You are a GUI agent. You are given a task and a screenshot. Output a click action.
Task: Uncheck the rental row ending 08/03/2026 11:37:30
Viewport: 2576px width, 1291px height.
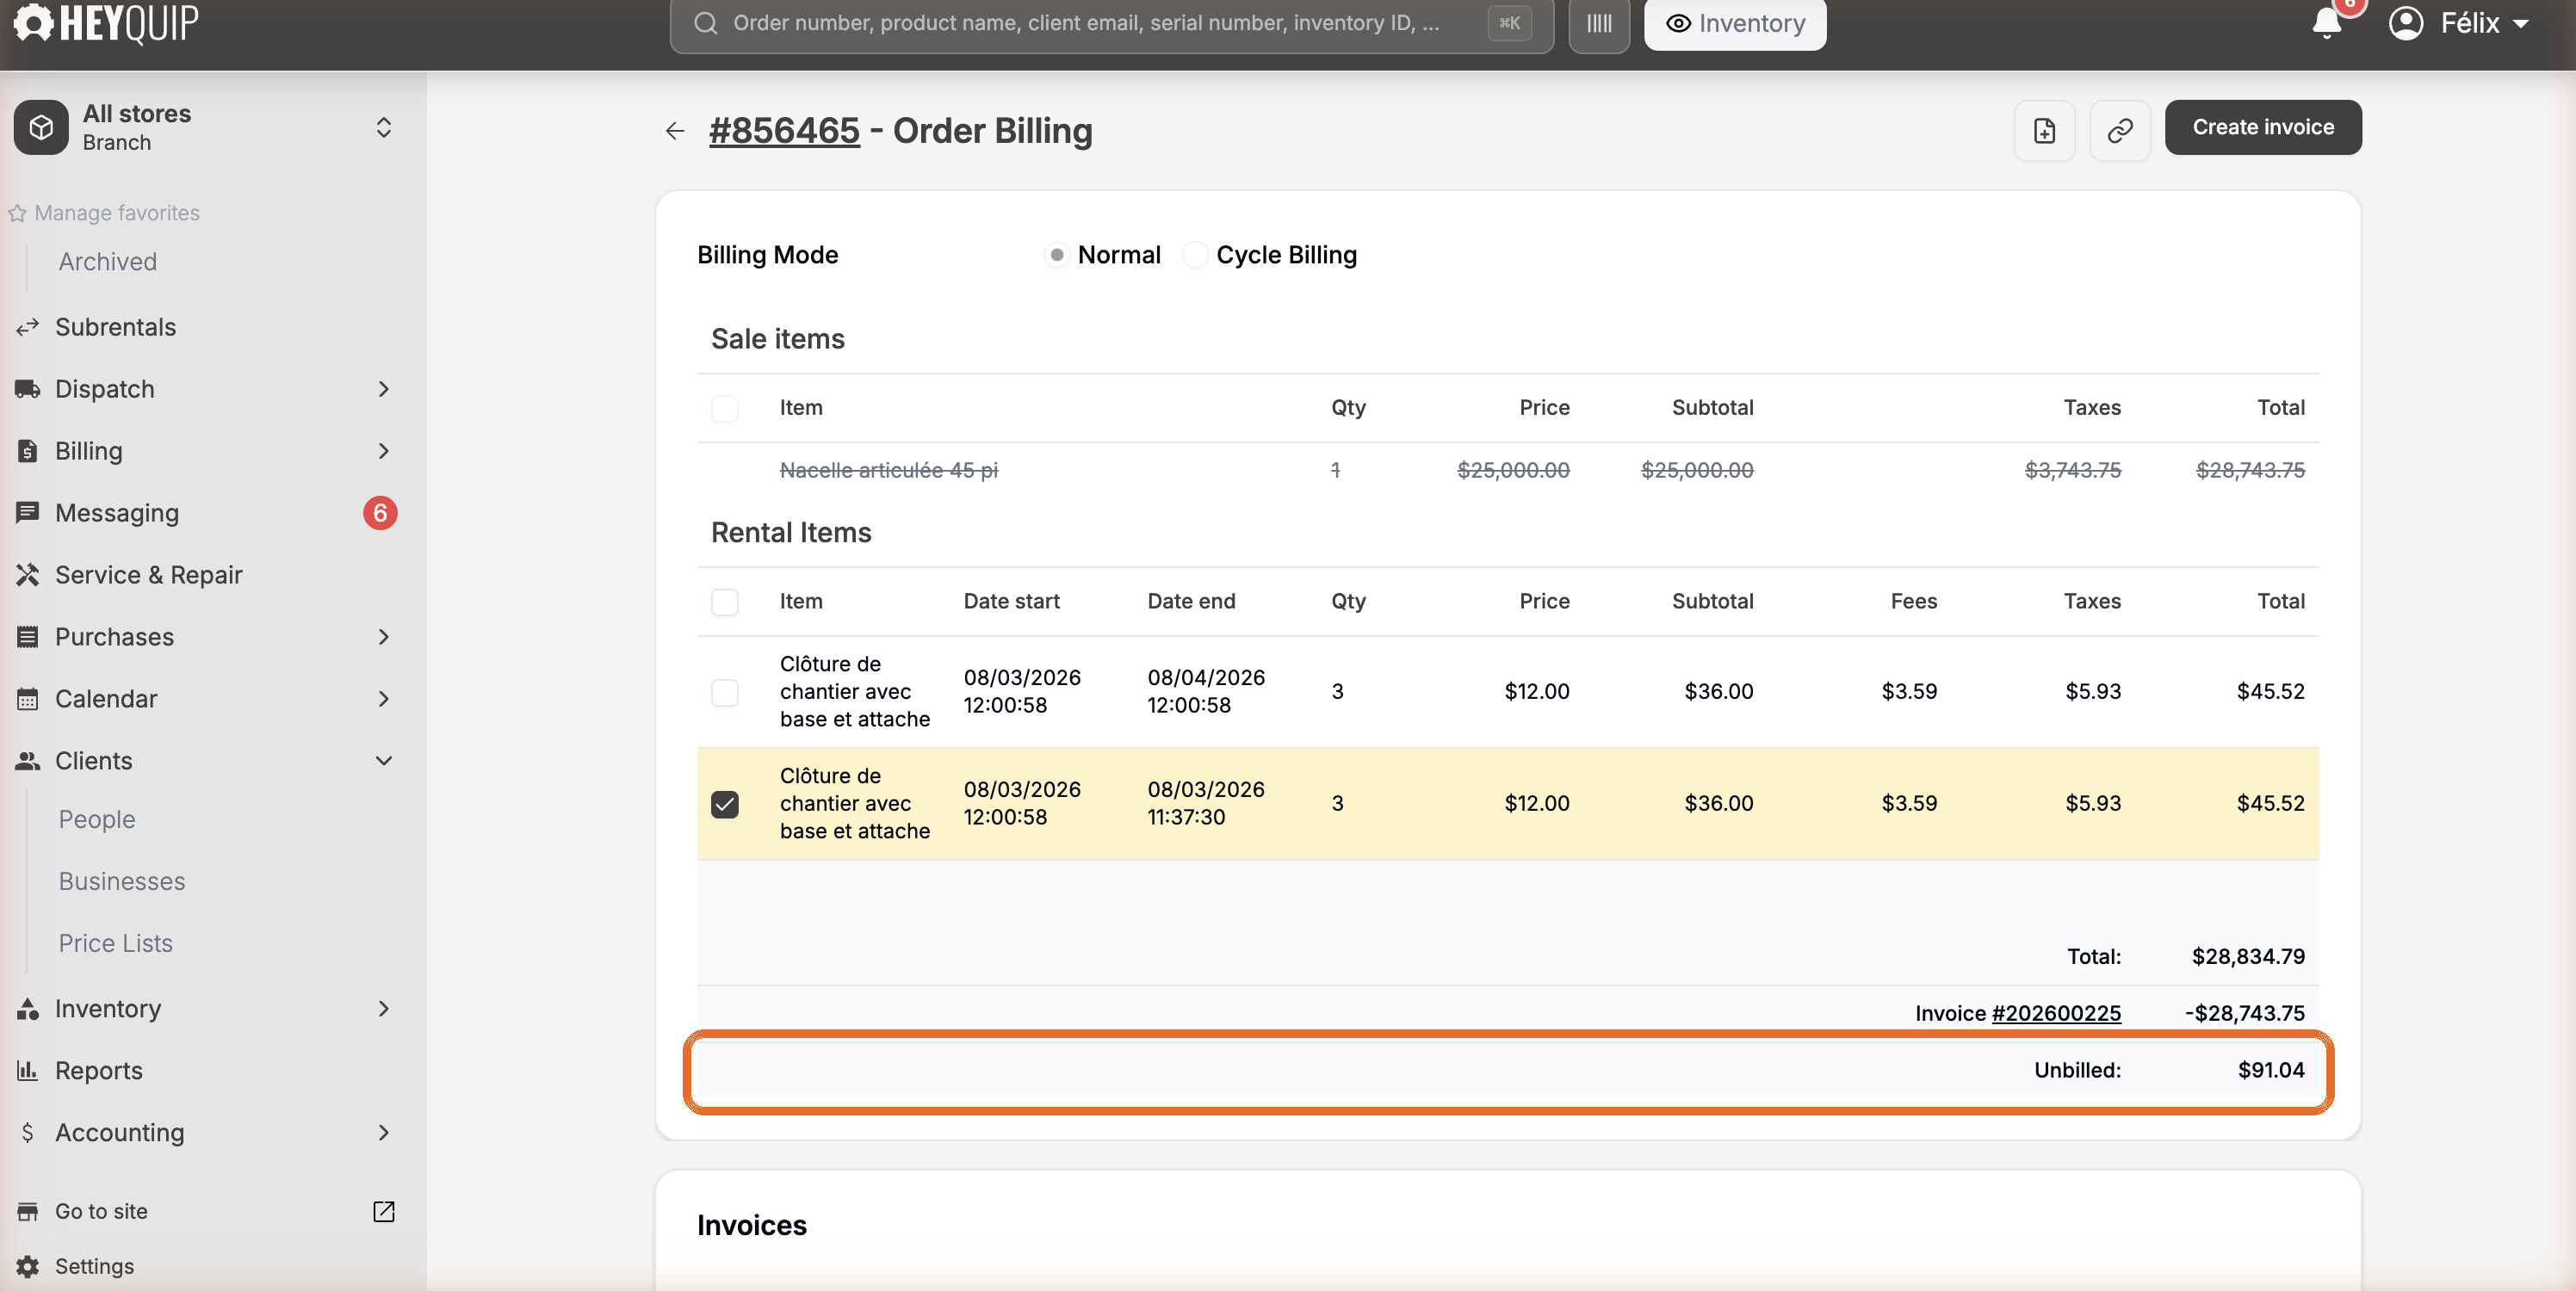click(725, 804)
